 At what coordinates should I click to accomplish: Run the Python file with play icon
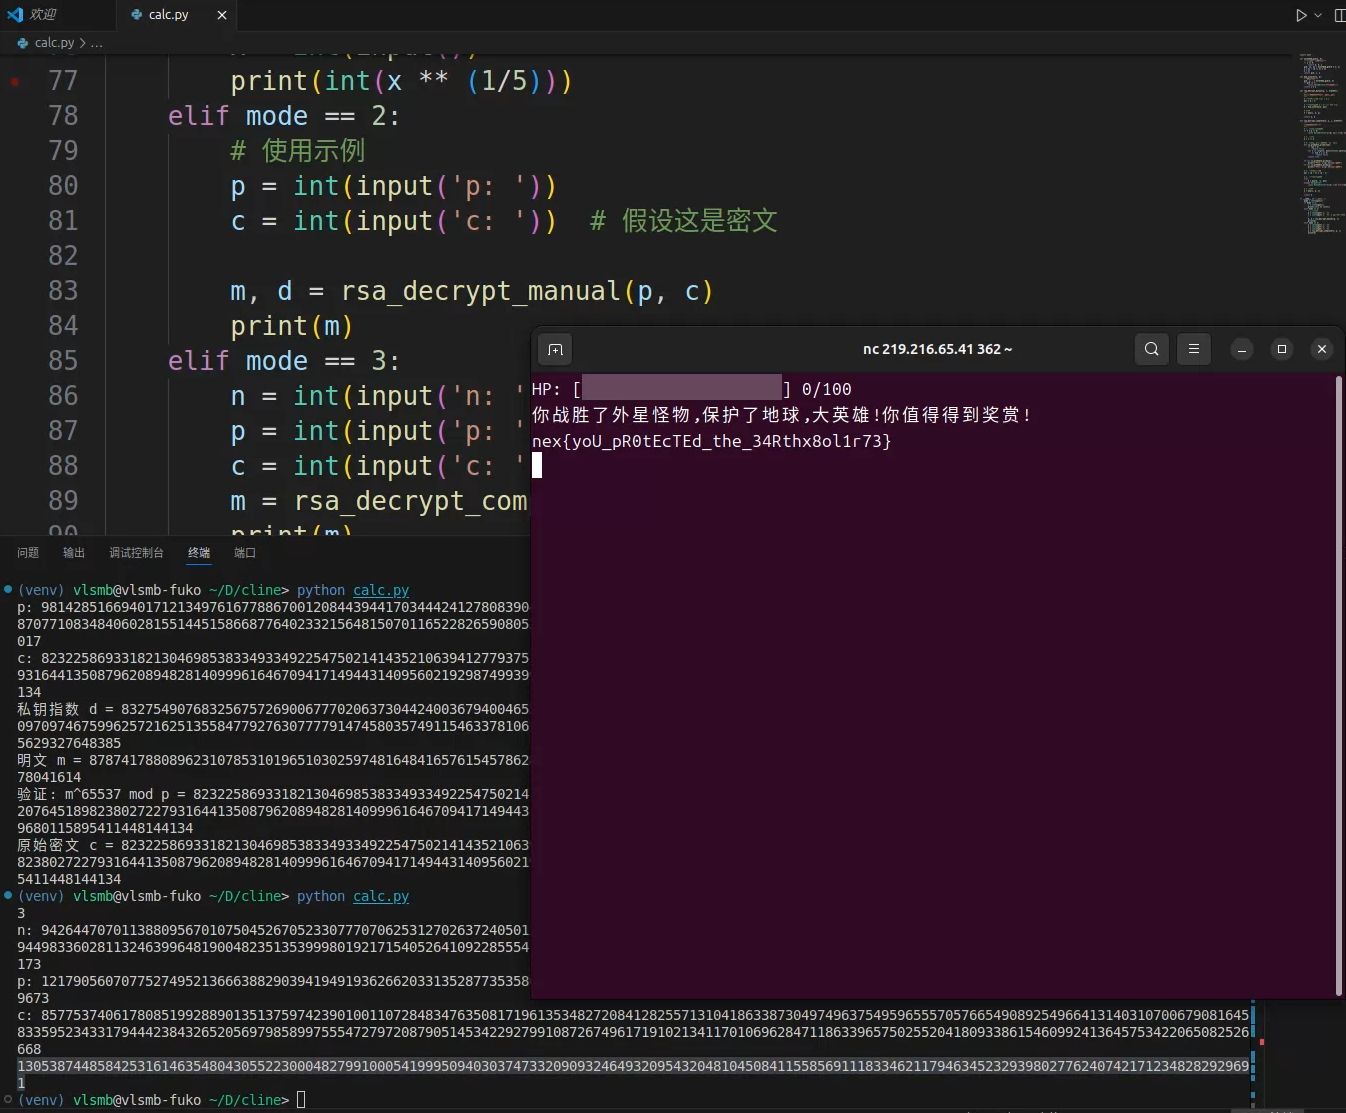pyautogui.click(x=1301, y=15)
